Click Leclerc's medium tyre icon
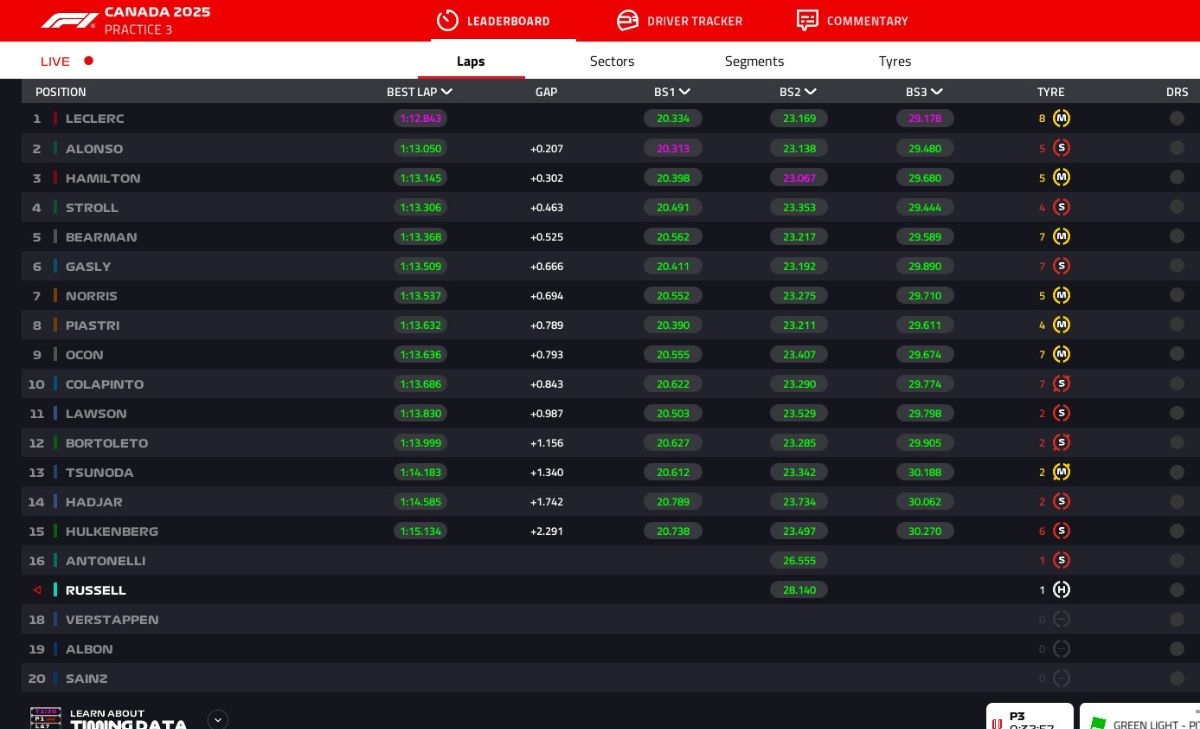Image resolution: width=1200 pixels, height=729 pixels. 1061,118
